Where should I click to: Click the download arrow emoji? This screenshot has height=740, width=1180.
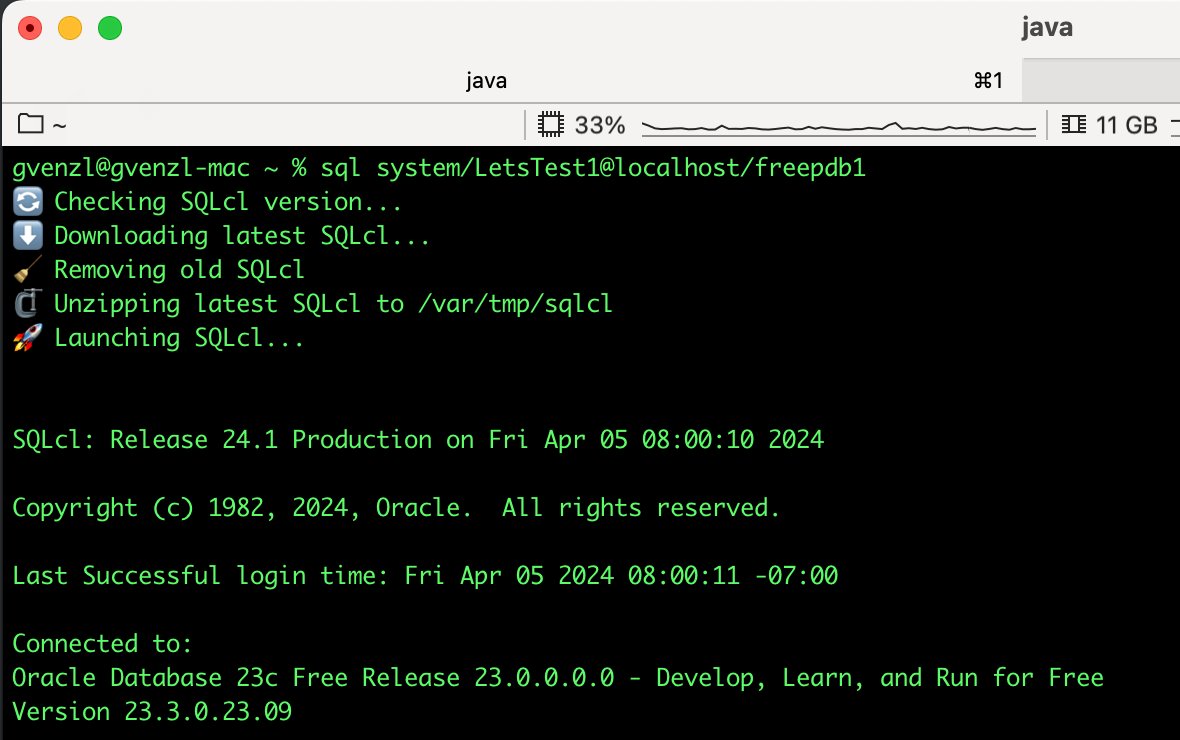[28, 236]
